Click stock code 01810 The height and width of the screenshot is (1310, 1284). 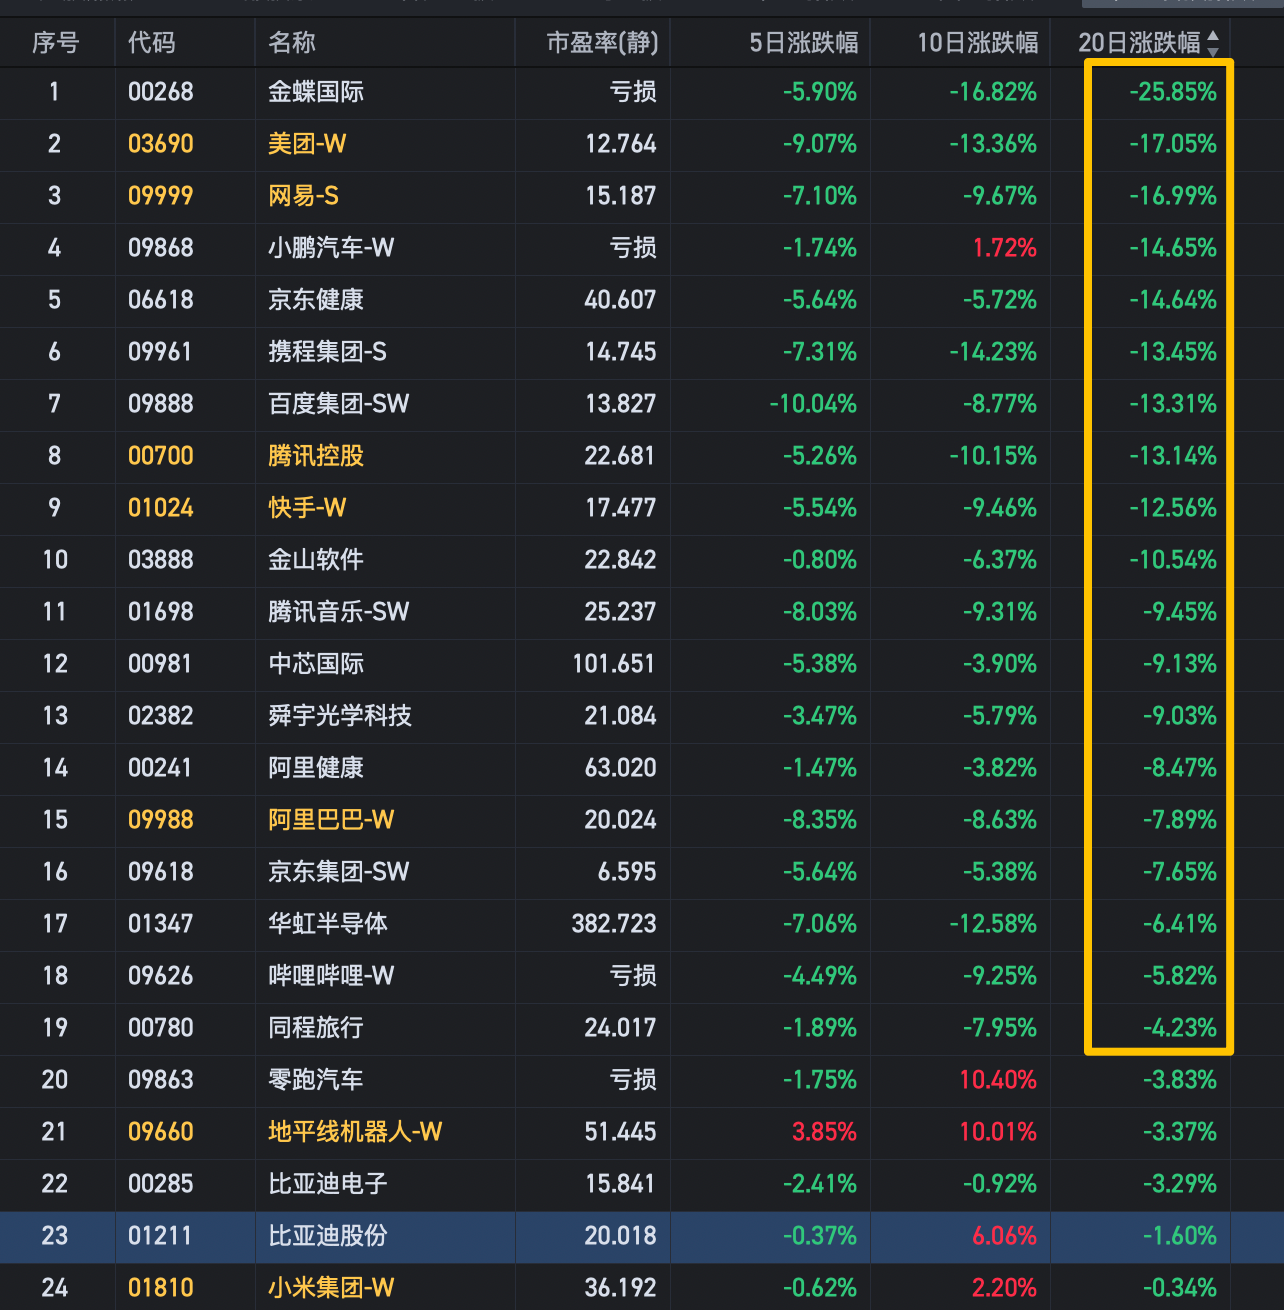(161, 1288)
